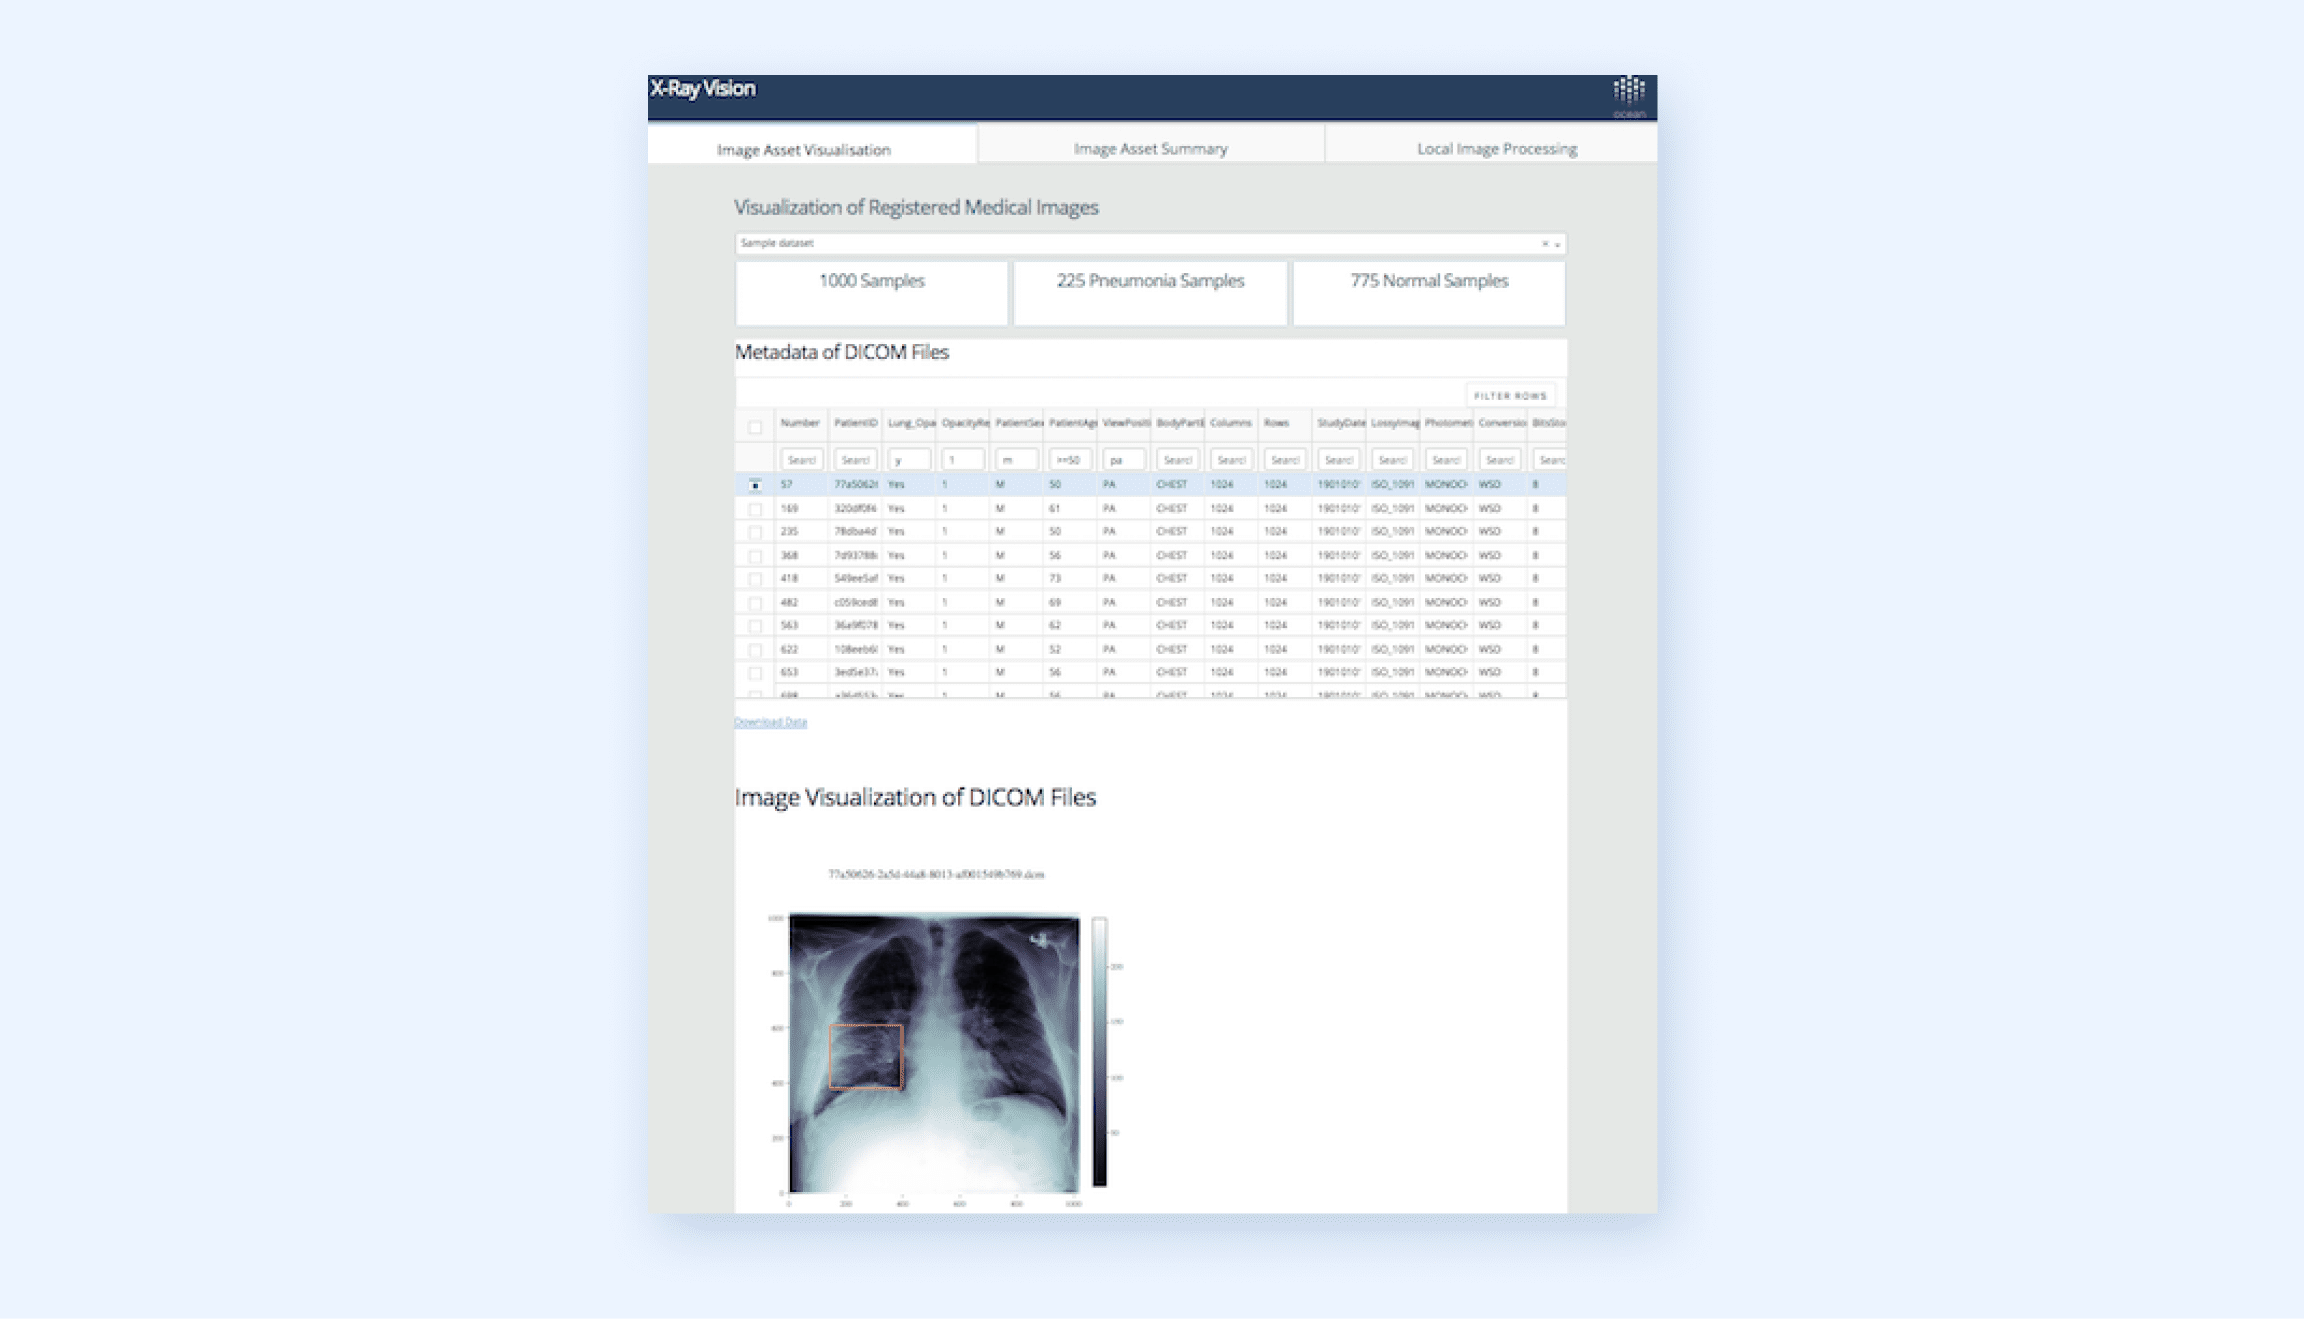Open the Local Image Processing tab

pos(1496,149)
